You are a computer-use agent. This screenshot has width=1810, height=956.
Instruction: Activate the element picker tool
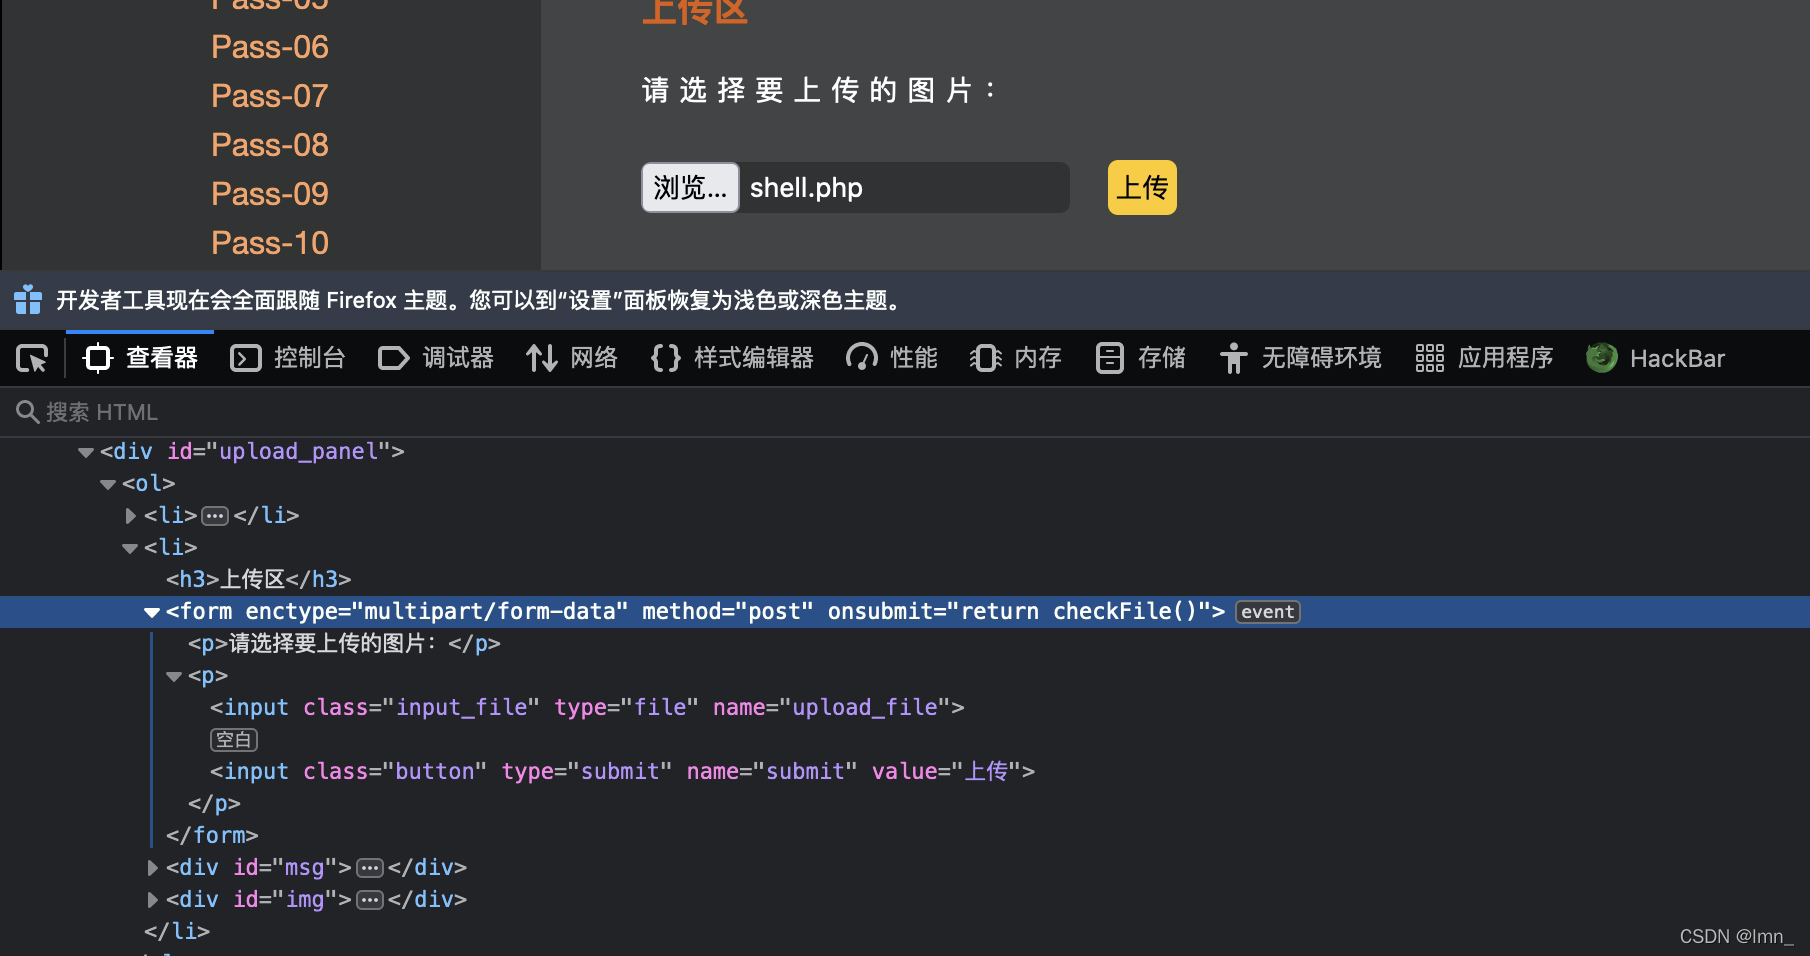(32, 358)
